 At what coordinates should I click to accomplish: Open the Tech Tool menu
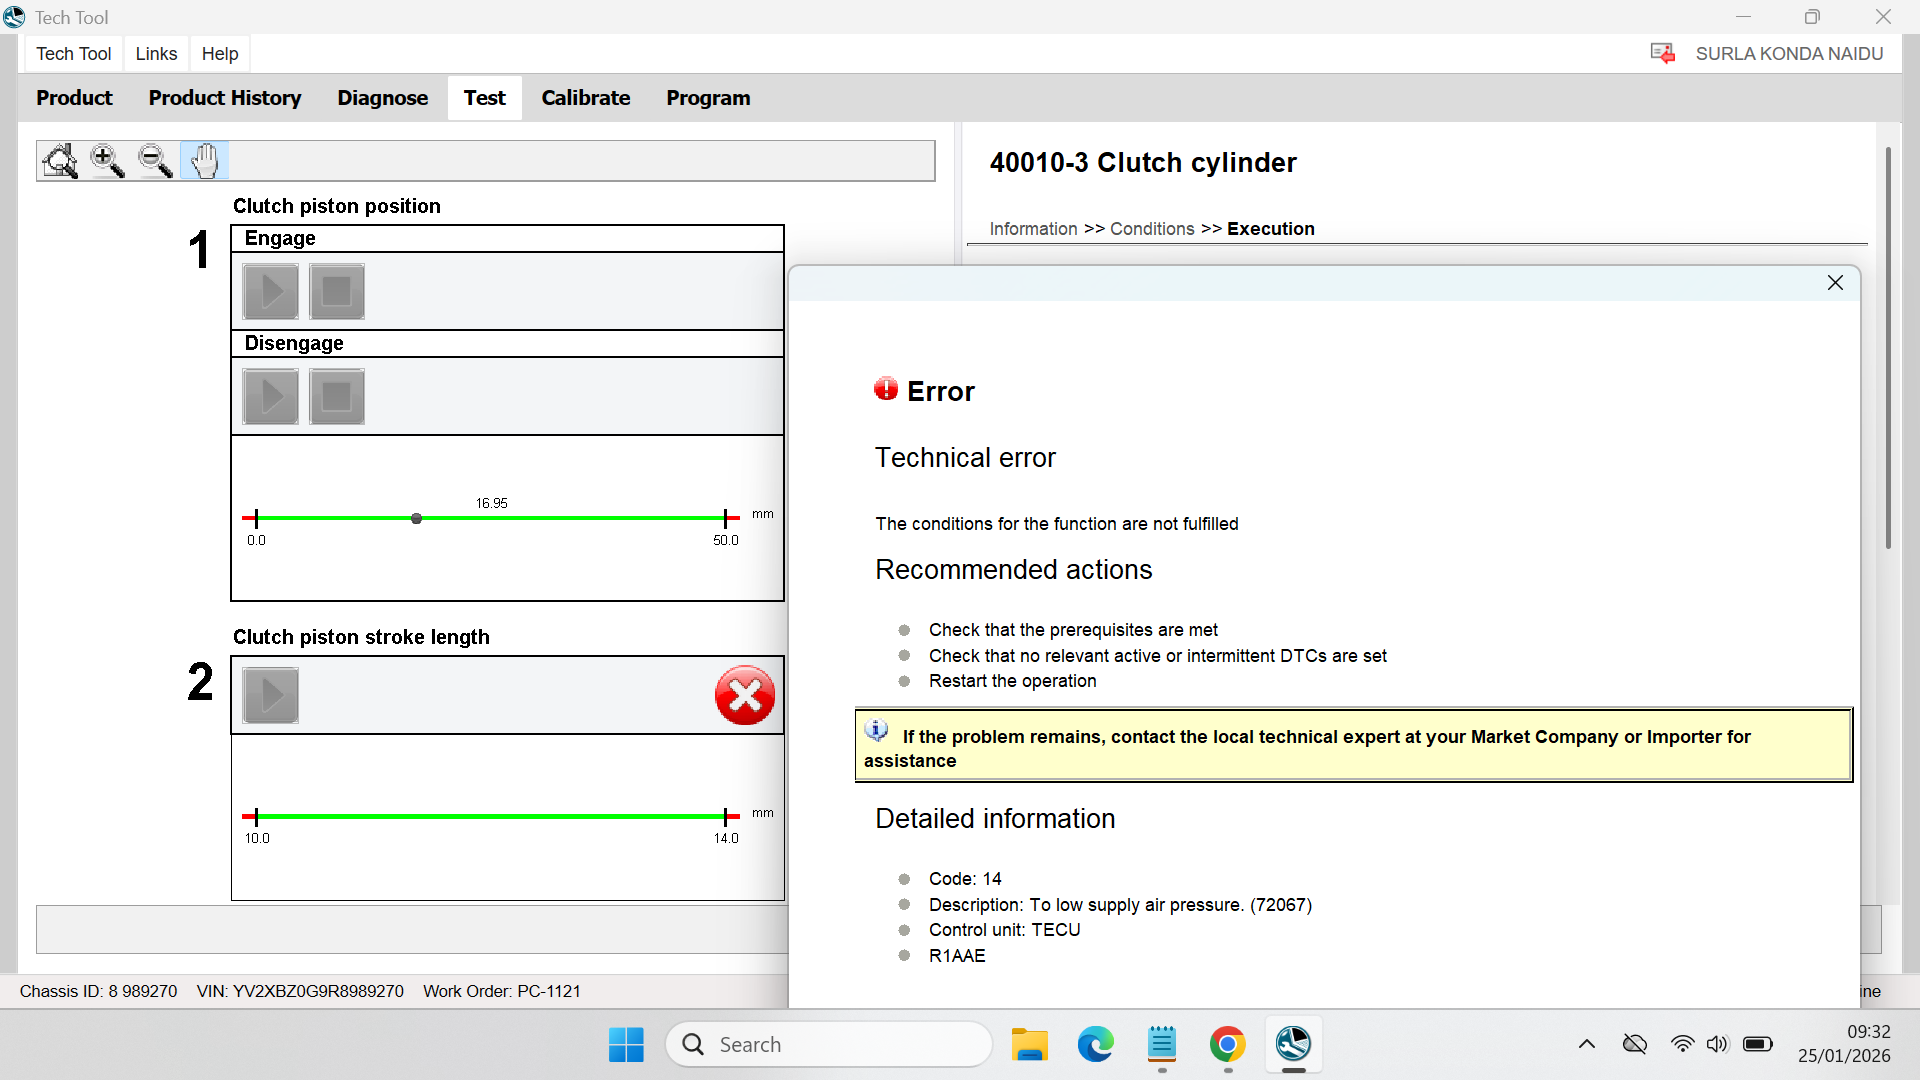coord(74,54)
